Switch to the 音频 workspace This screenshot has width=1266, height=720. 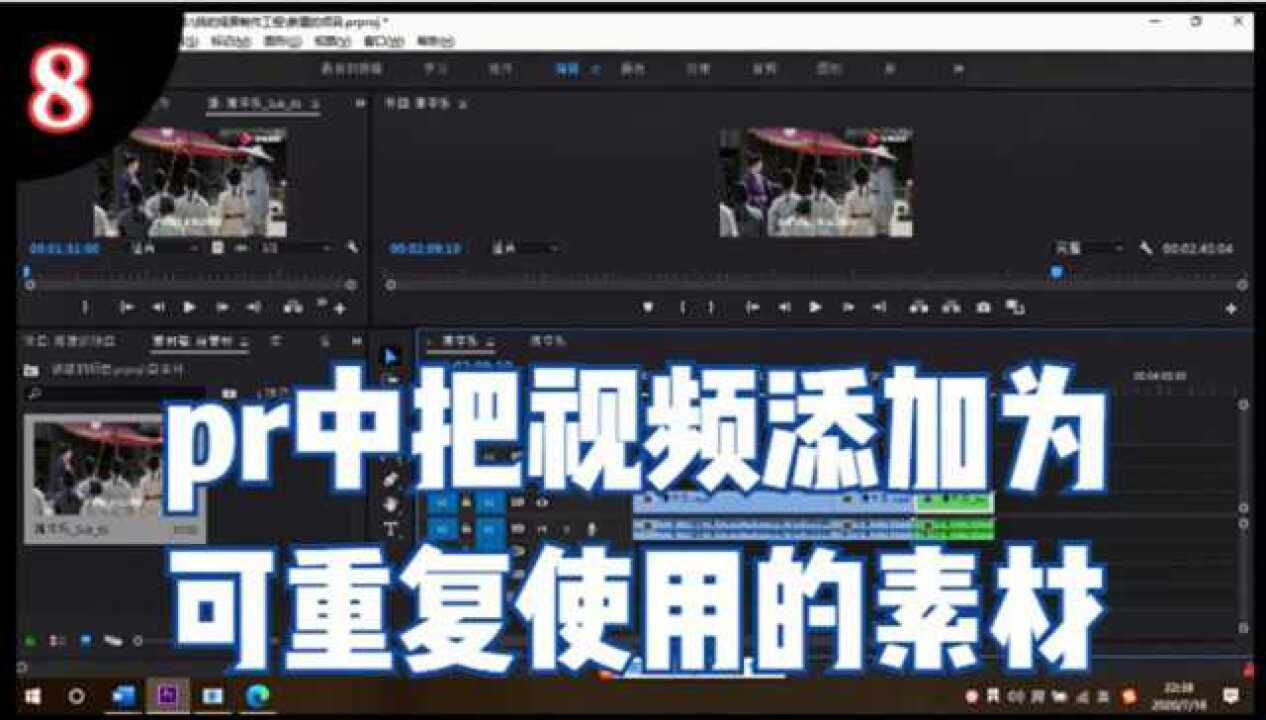(764, 69)
